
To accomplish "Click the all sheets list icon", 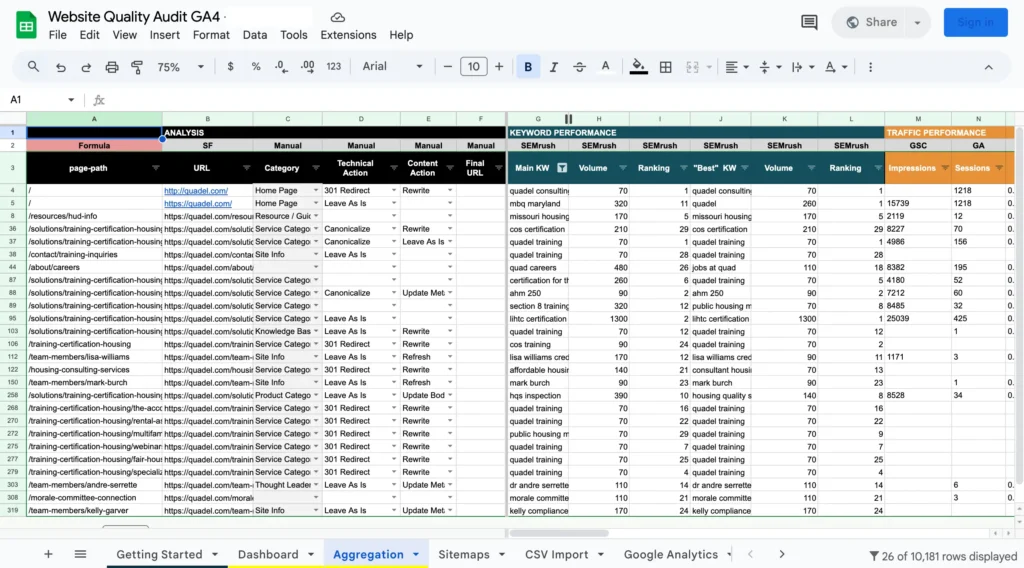I will 80,554.
